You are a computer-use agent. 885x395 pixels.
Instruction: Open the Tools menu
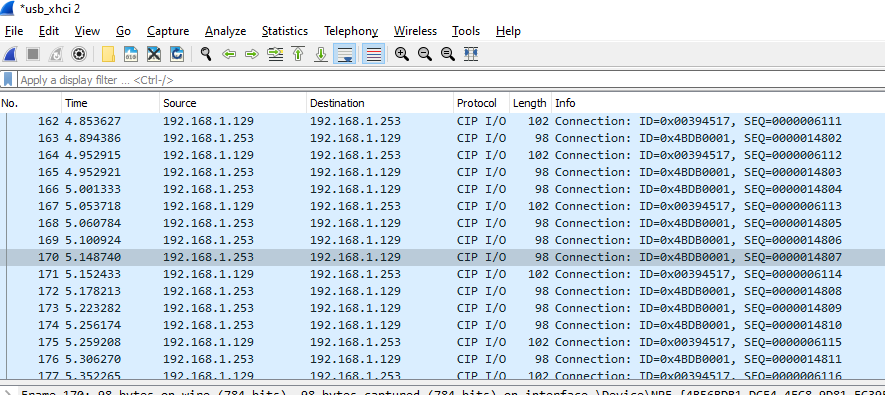pos(466,31)
